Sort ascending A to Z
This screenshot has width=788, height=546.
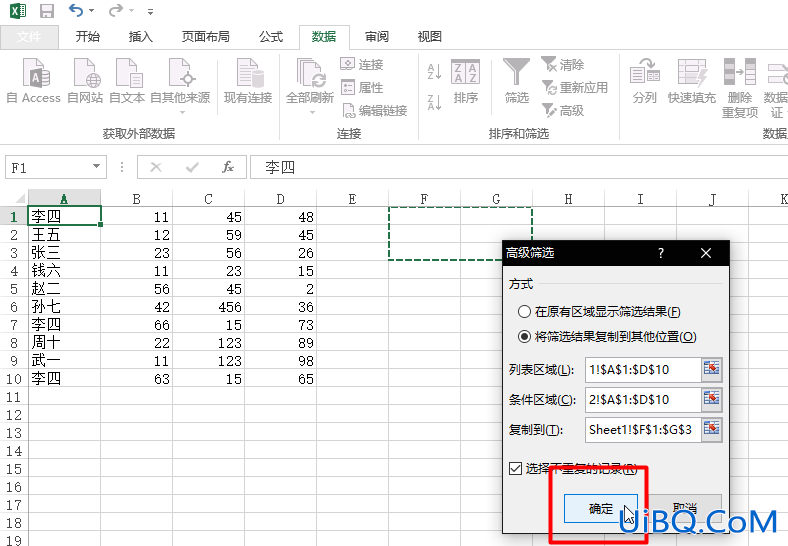[434, 71]
